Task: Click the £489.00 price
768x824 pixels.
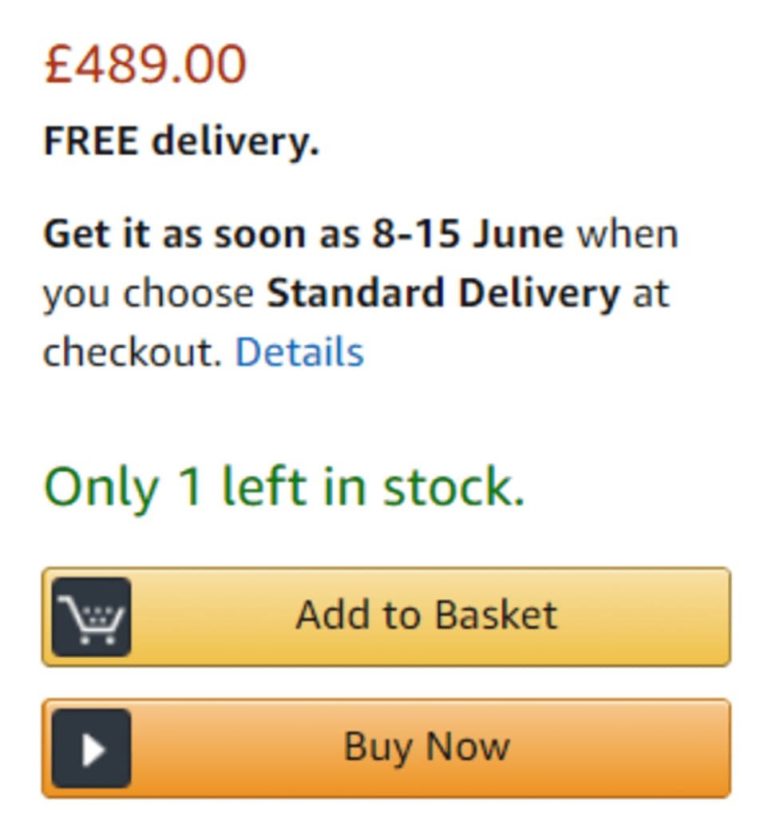Action: point(145,65)
